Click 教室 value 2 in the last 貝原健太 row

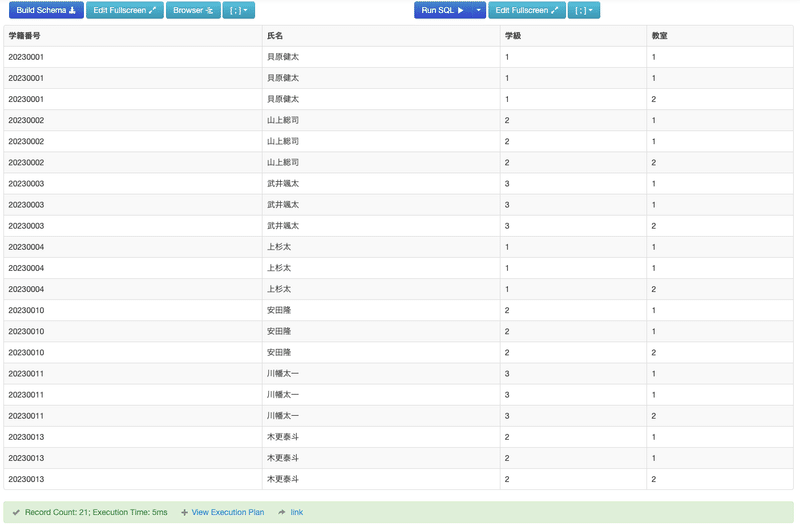tap(654, 99)
